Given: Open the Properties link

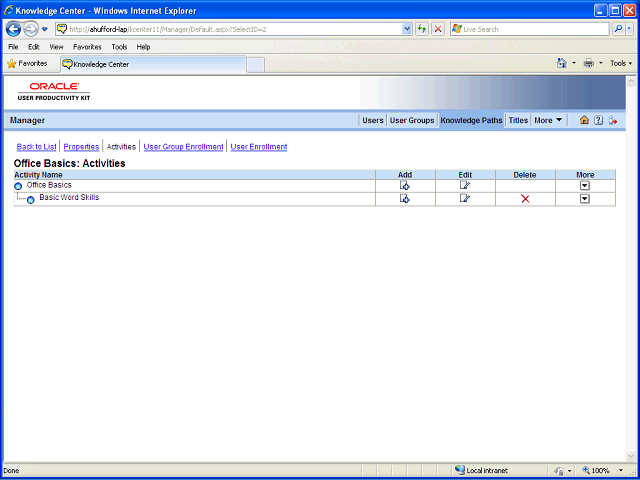Looking at the screenshot, I should [x=81, y=147].
